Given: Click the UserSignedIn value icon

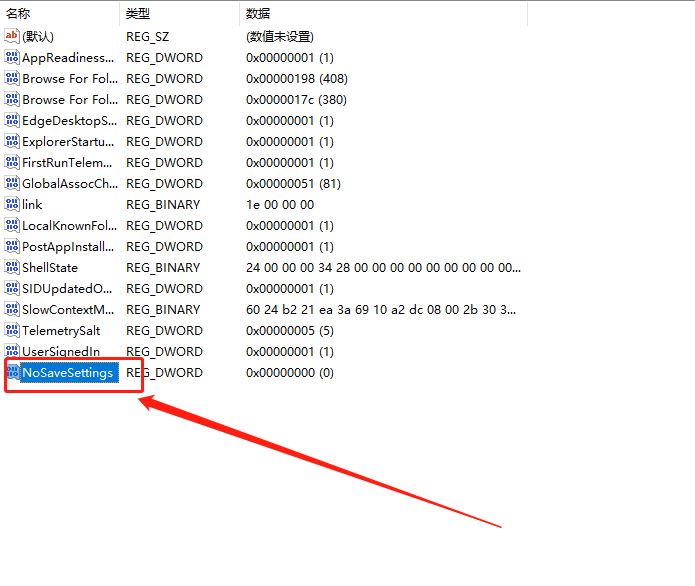Looking at the screenshot, I should click(12, 351).
